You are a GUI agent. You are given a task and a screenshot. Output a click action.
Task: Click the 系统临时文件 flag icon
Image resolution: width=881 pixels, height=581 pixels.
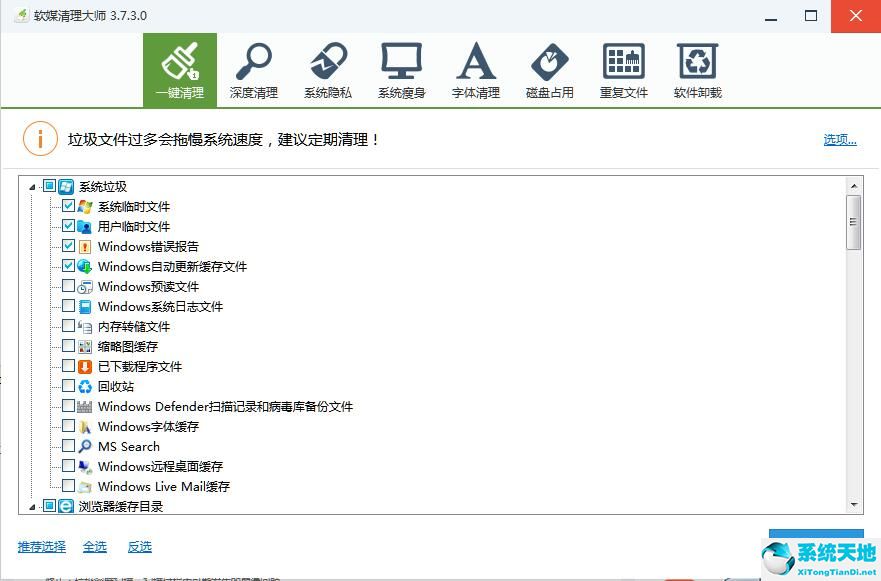(85, 207)
